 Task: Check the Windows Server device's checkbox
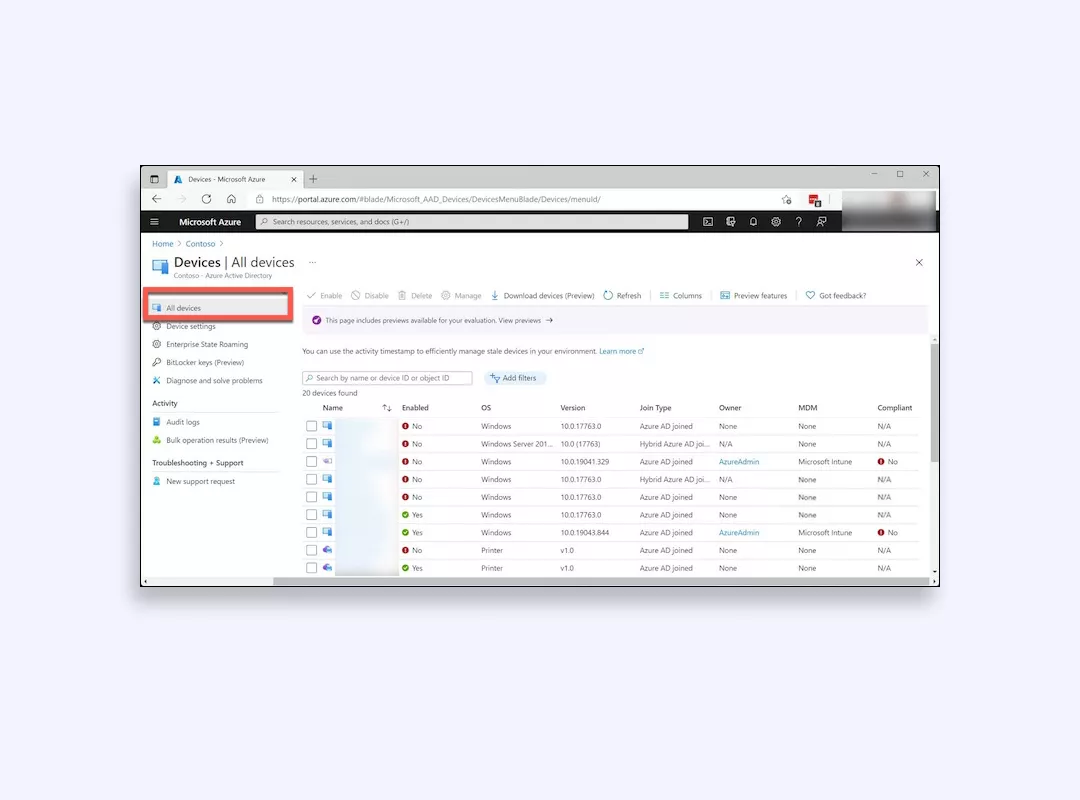click(311, 444)
